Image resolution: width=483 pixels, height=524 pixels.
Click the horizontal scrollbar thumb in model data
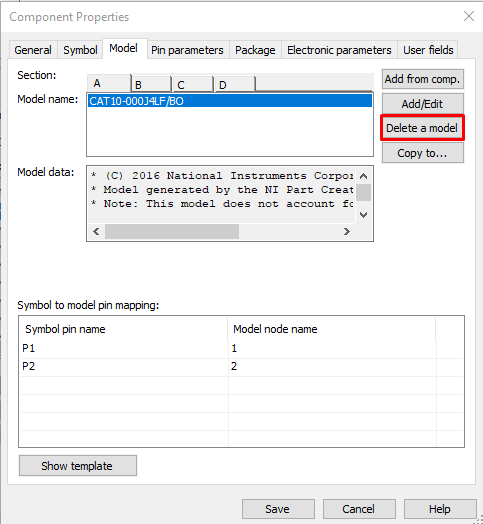tap(172, 231)
